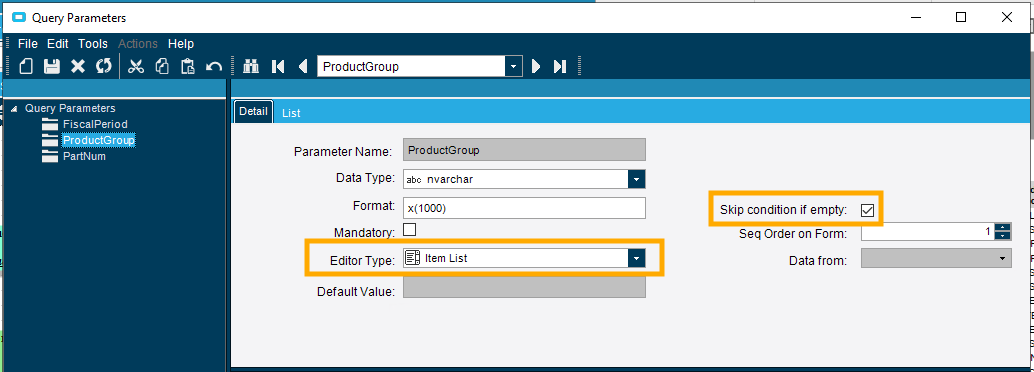This screenshot has width=1034, height=372.
Task: Click the Parameter Name field
Action: pos(524,150)
